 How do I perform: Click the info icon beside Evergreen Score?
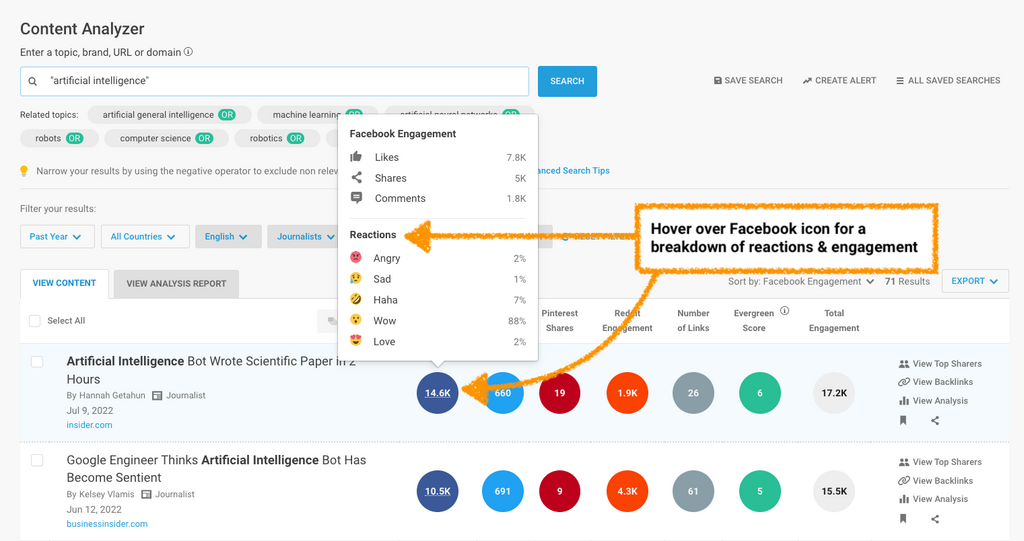tap(785, 311)
